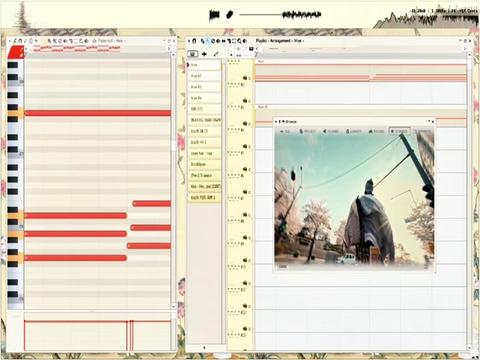Click the arrow icon above the pattern picker
Viewport: 480px width, 360px height.
tap(204, 54)
